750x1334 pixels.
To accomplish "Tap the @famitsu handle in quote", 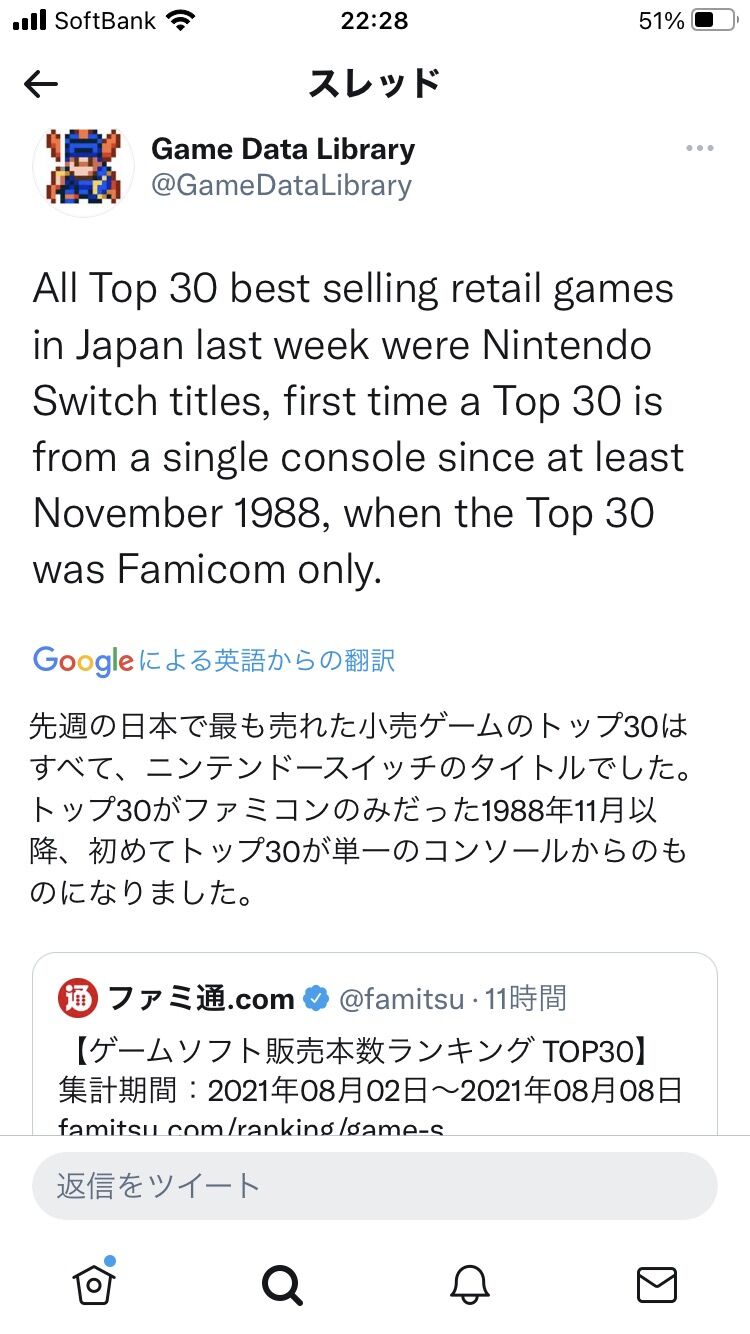I will tap(401, 998).
